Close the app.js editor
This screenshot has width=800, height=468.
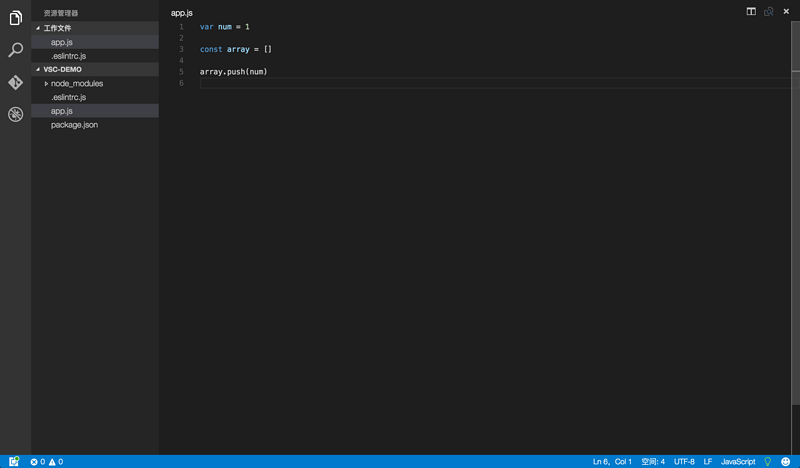point(786,11)
